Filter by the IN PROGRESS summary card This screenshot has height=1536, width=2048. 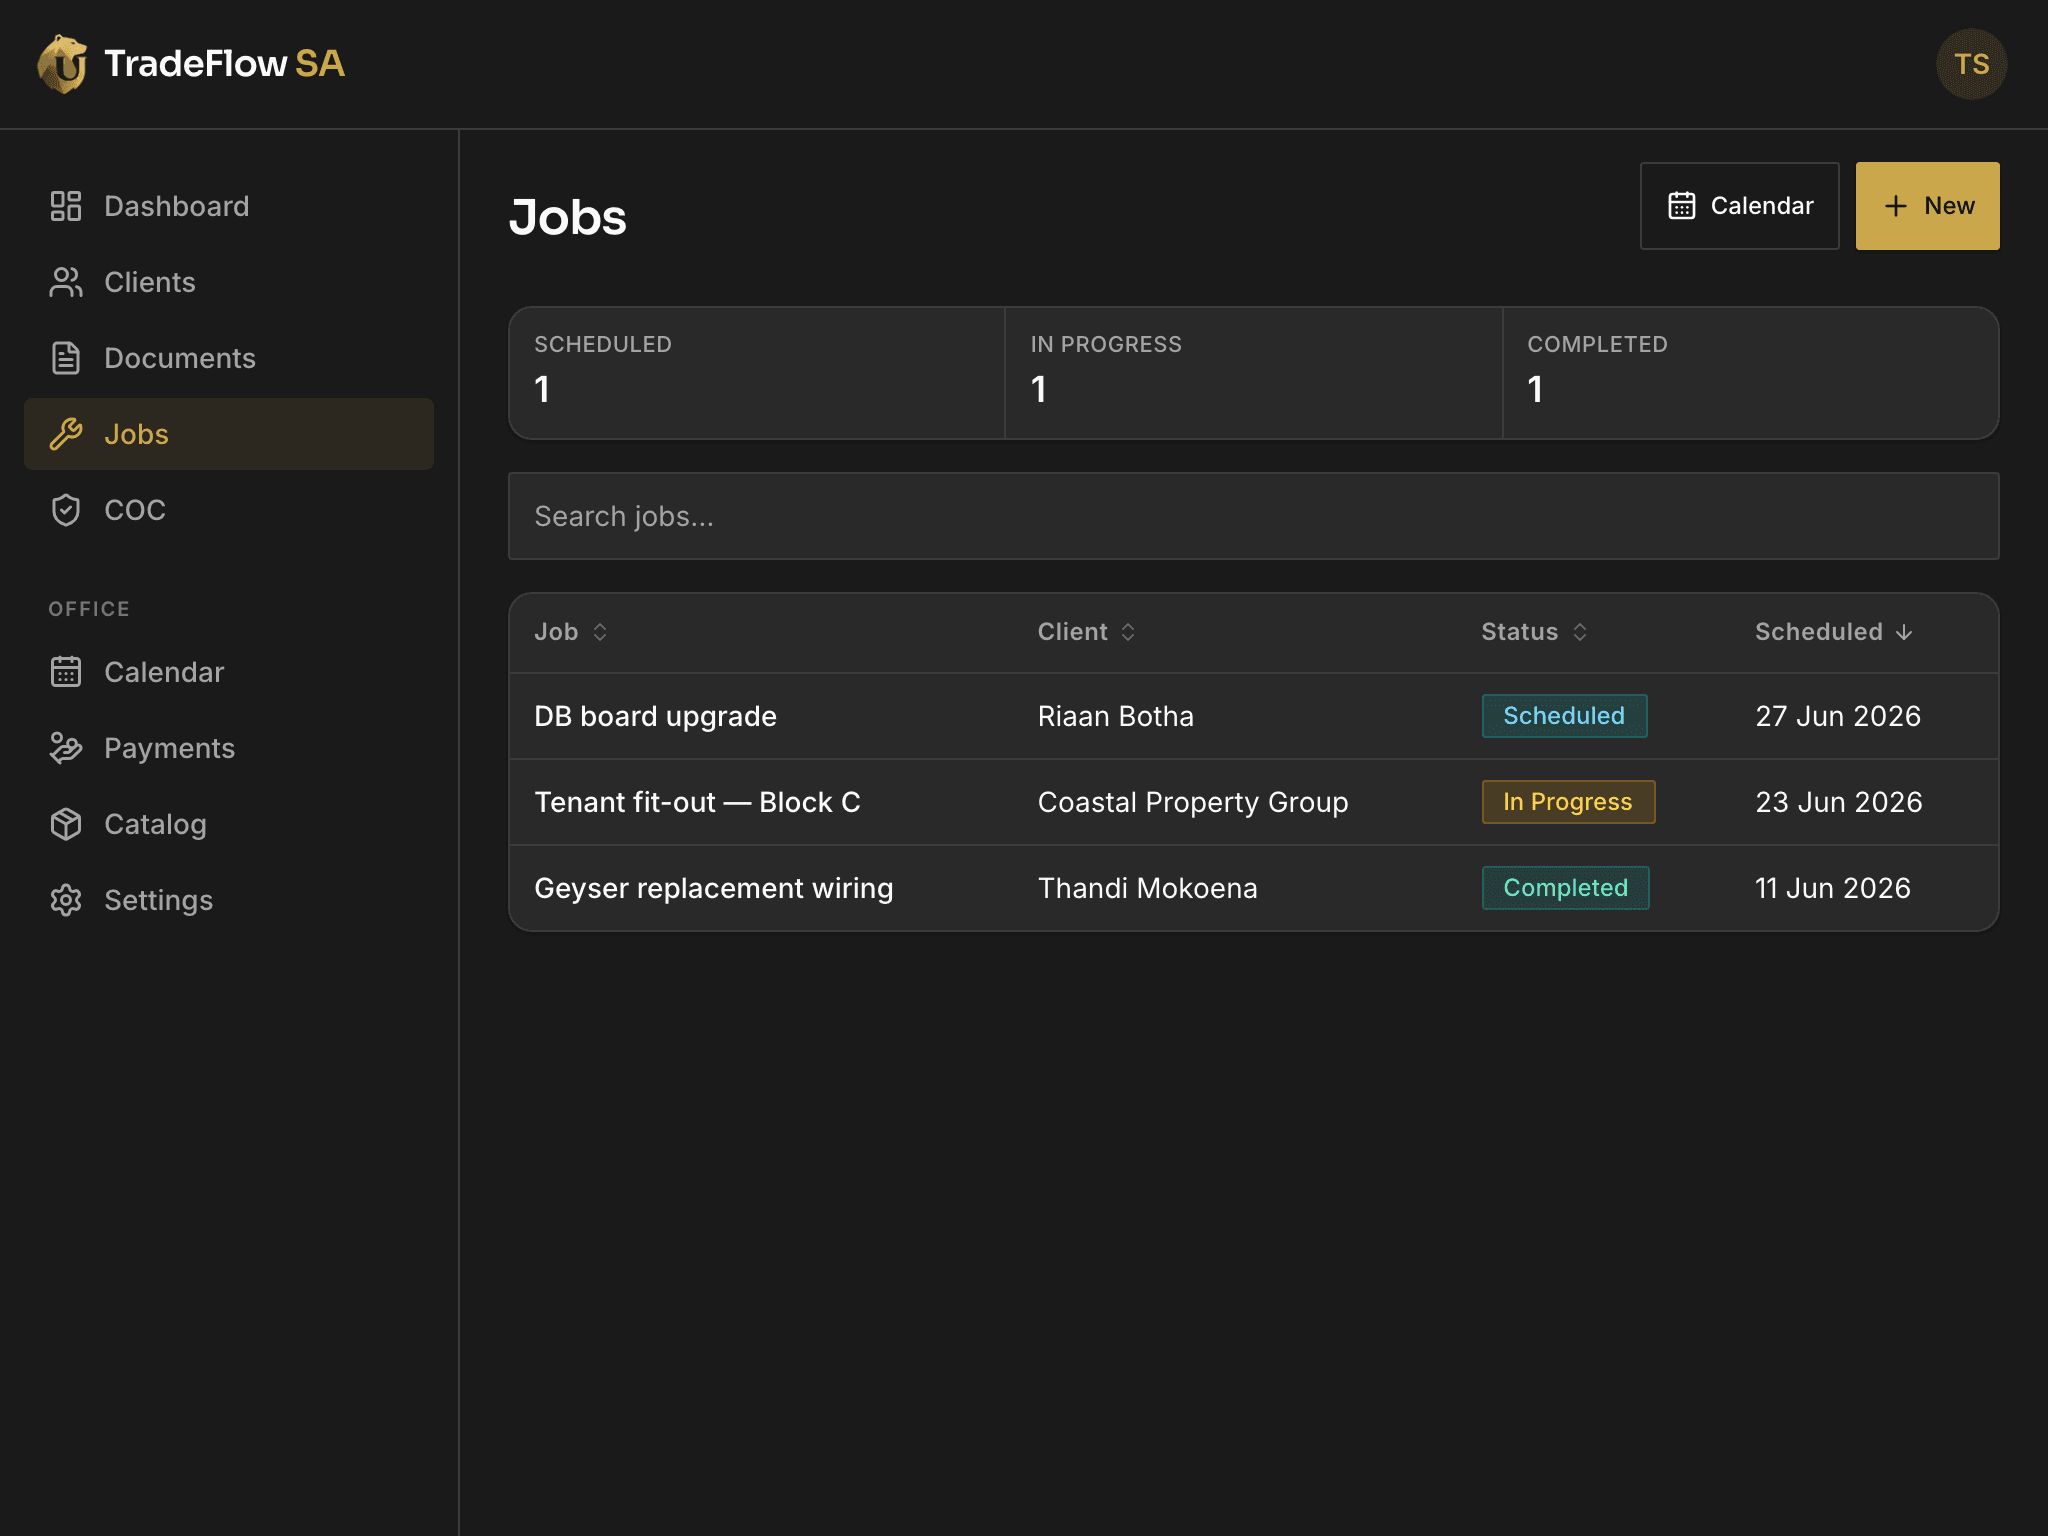click(x=1253, y=373)
